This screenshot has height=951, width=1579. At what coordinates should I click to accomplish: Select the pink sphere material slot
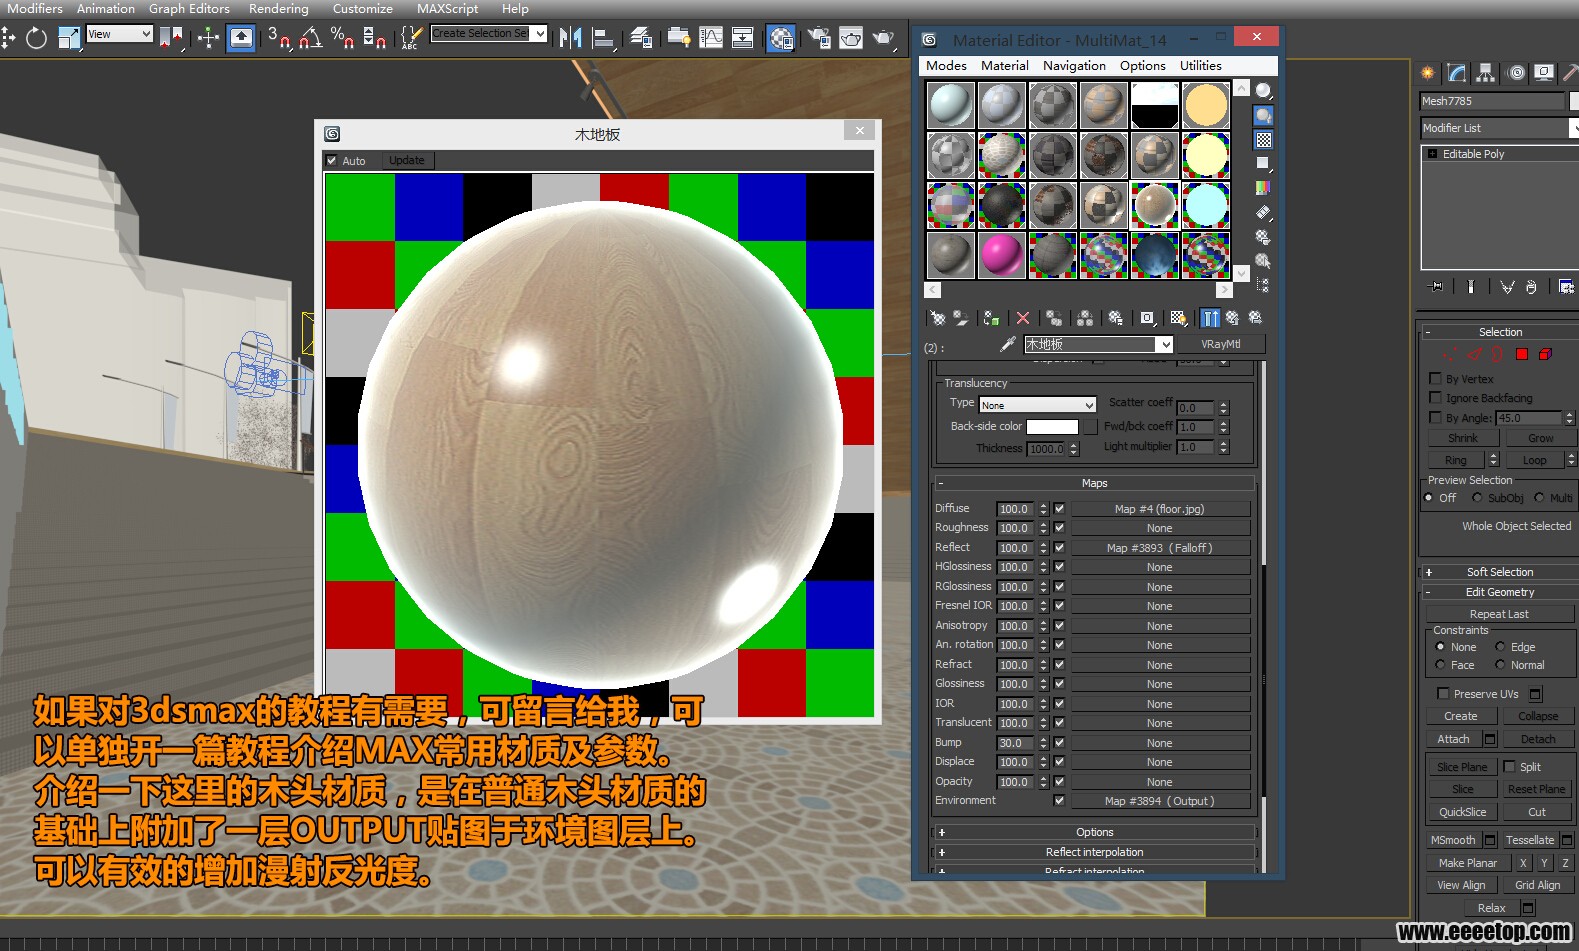(1001, 255)
